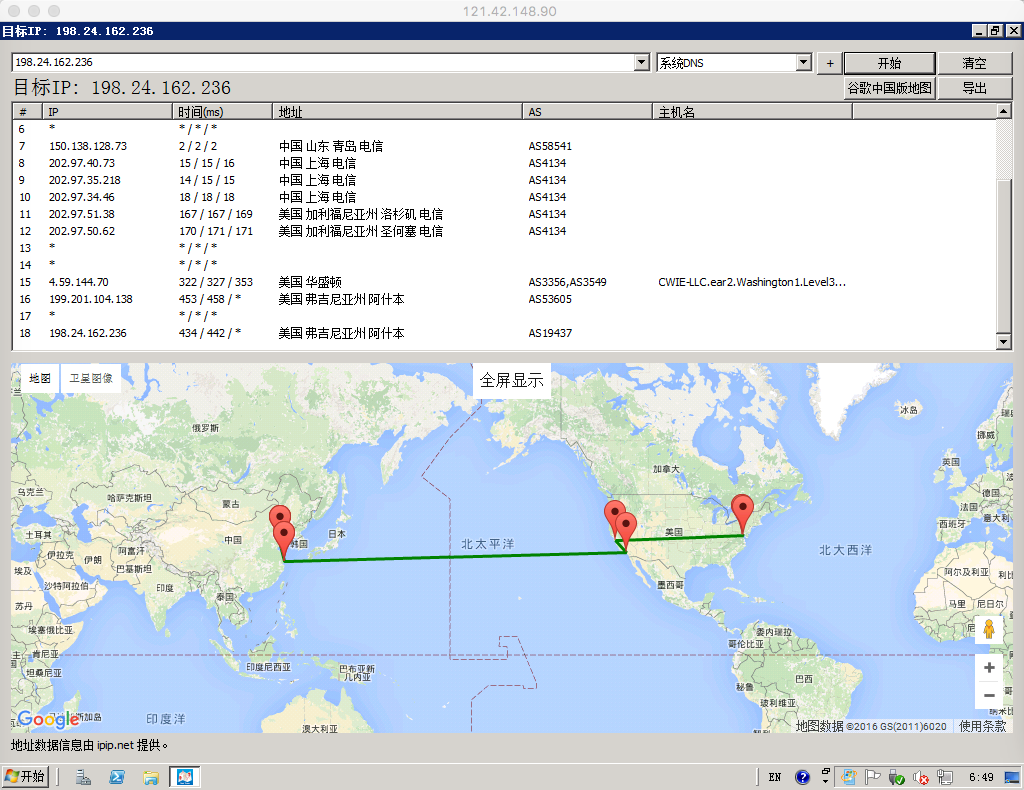This screenshot has height=790, width=1024.
Task: Open the Windows 开始 start menu
Action: (x=25, y=776)
